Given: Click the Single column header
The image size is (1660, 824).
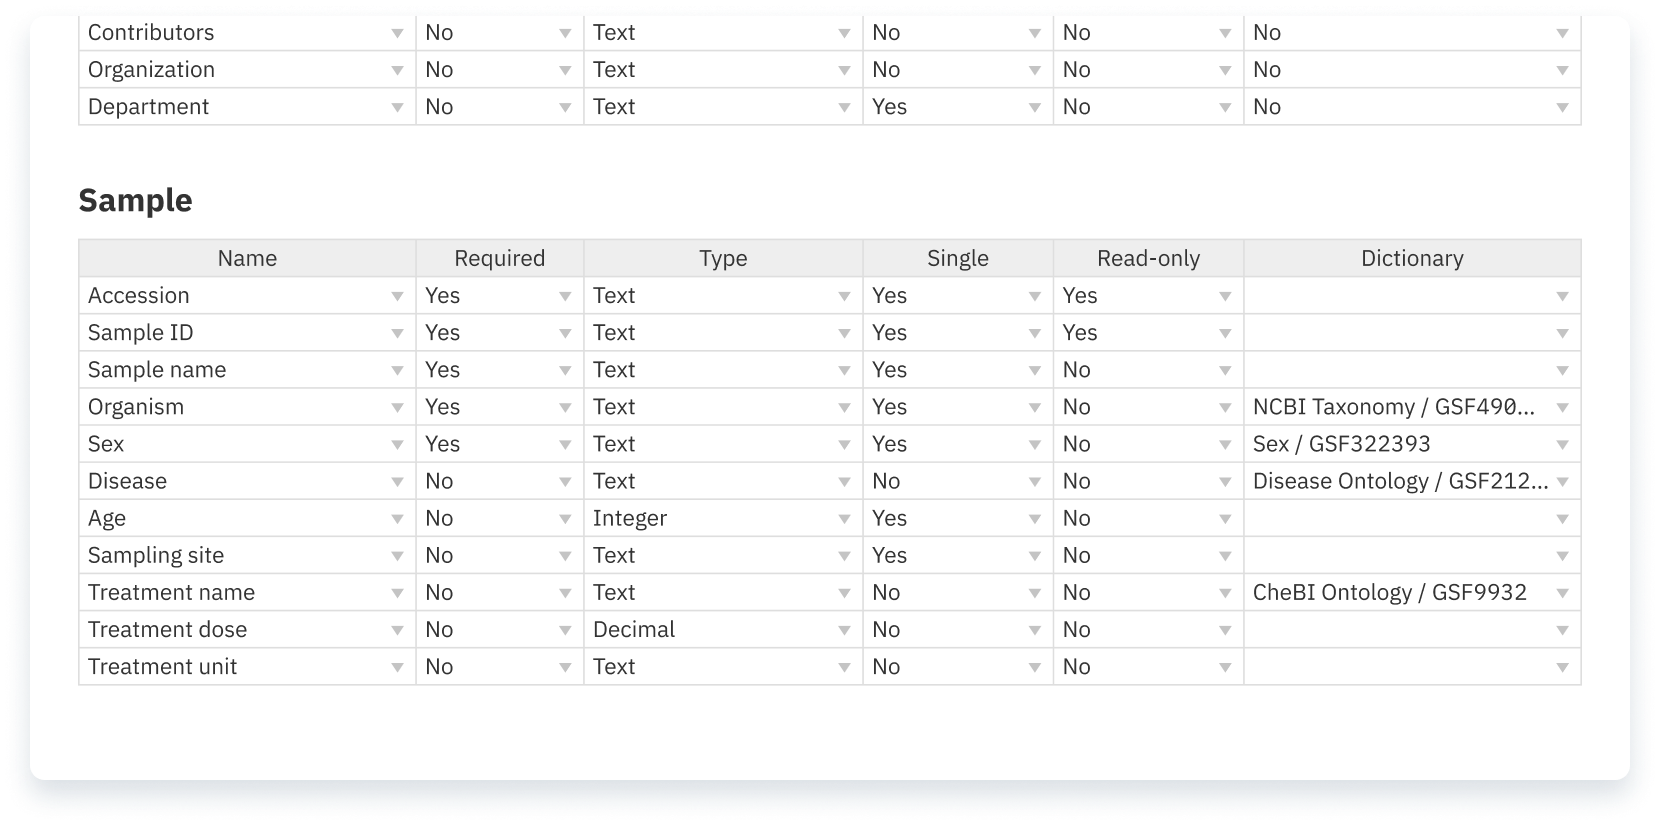Looking at the screenshot, I should point(956,258).
